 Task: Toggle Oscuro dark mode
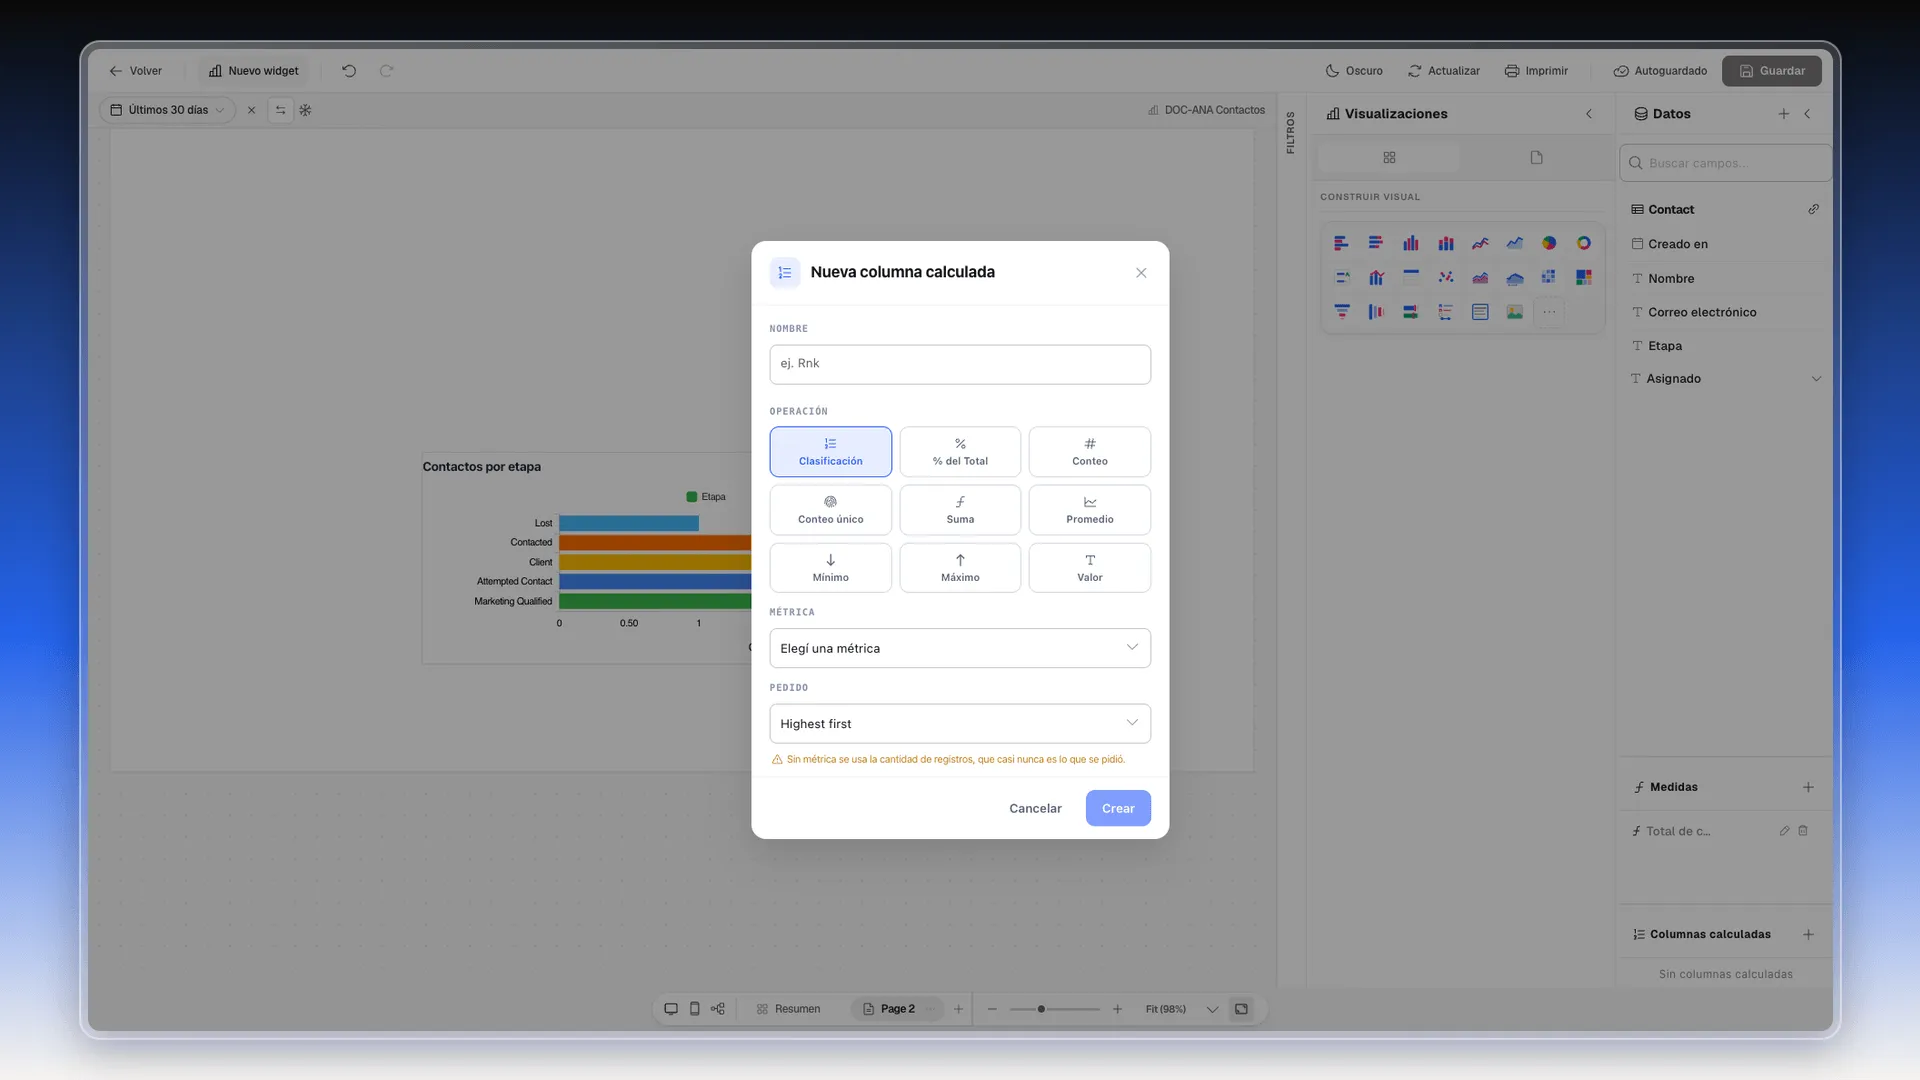[1354, 71]
